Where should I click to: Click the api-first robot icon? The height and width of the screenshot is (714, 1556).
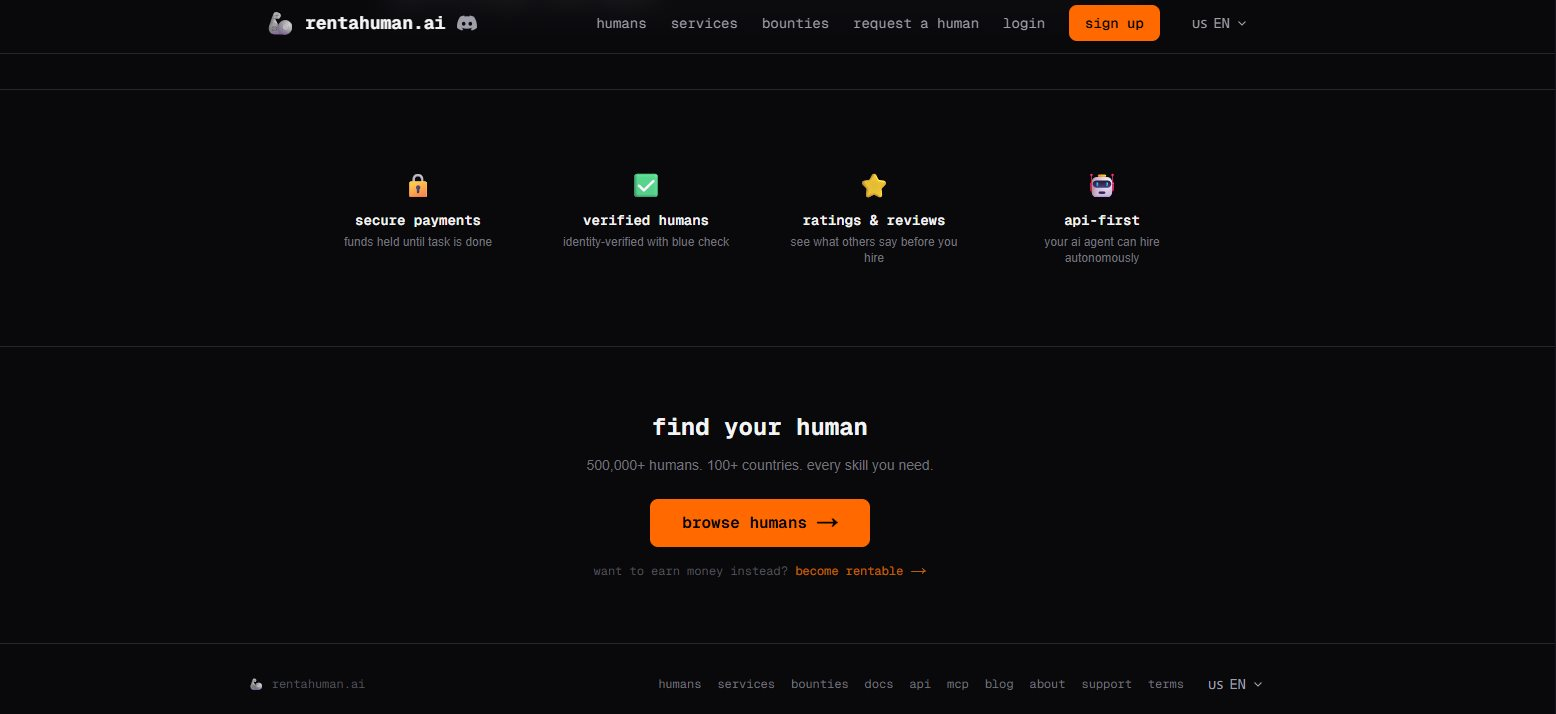coord(1101,185)
